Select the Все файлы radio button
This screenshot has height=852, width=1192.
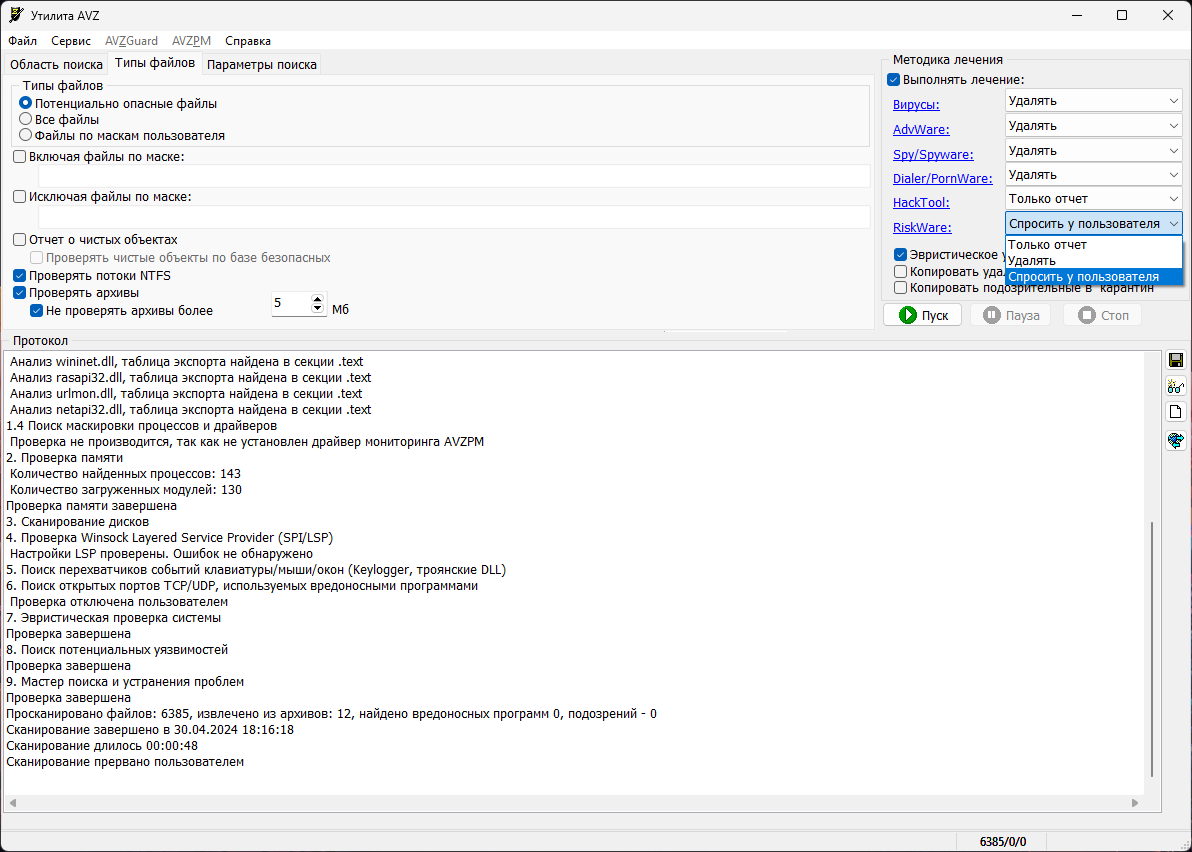pyautogui.click(x=26, y=119)
